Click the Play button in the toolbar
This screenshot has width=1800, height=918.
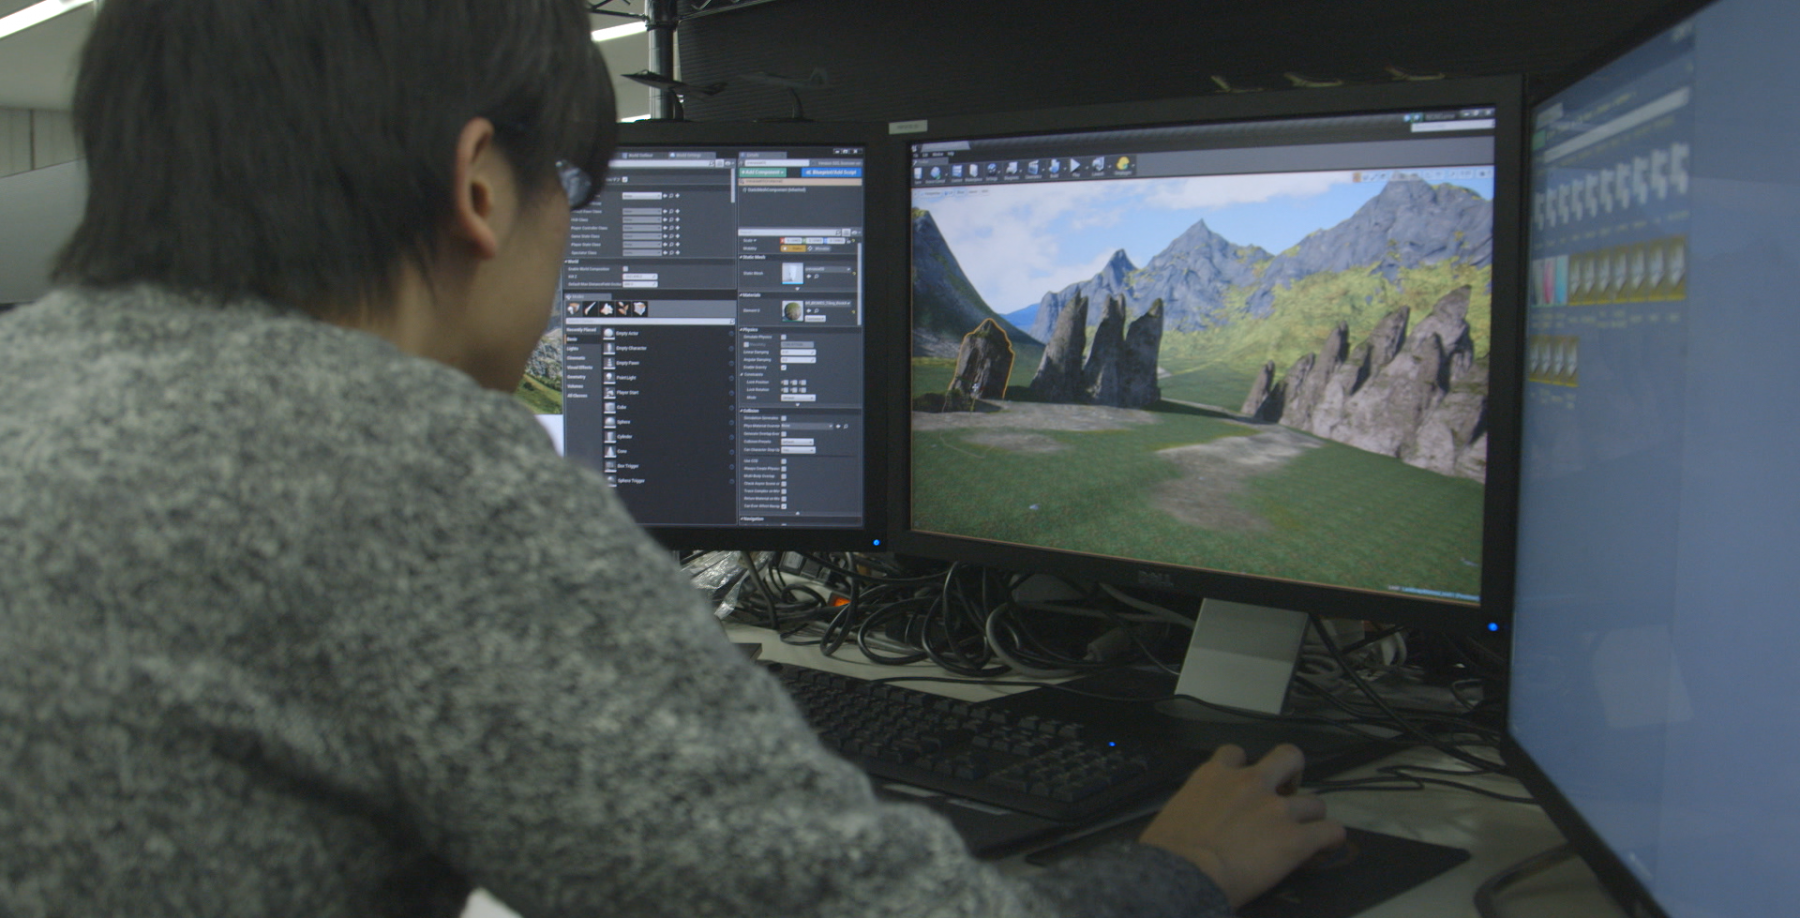[1075, 166]
